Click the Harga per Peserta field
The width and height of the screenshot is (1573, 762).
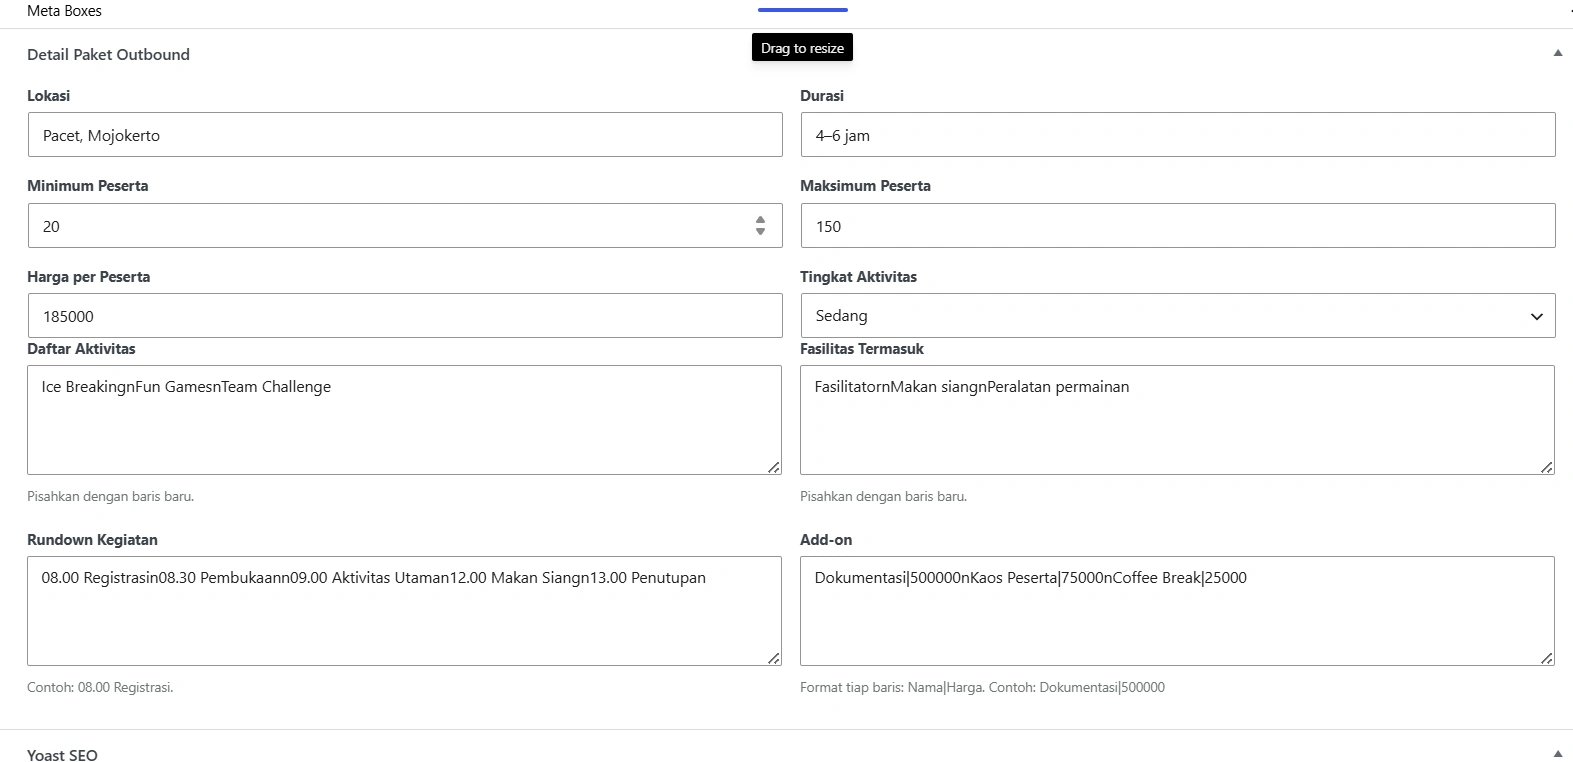[x=405, y=316]
